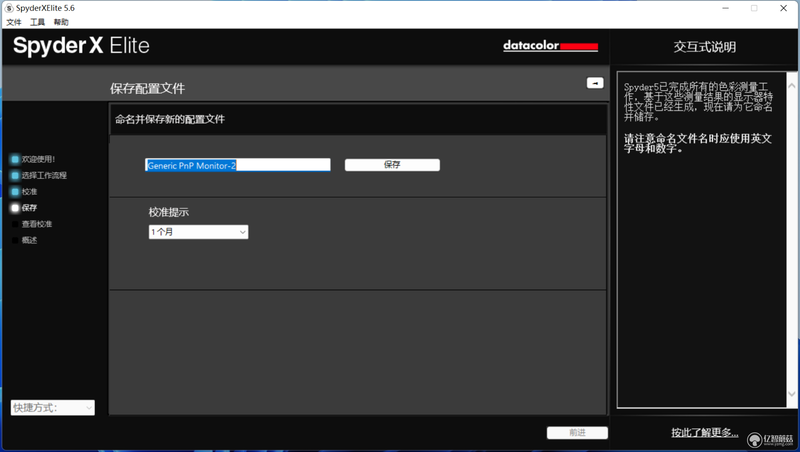800x452 pixels.
Task: Click the 保存 button to save profile
Action: coord(392,165)
